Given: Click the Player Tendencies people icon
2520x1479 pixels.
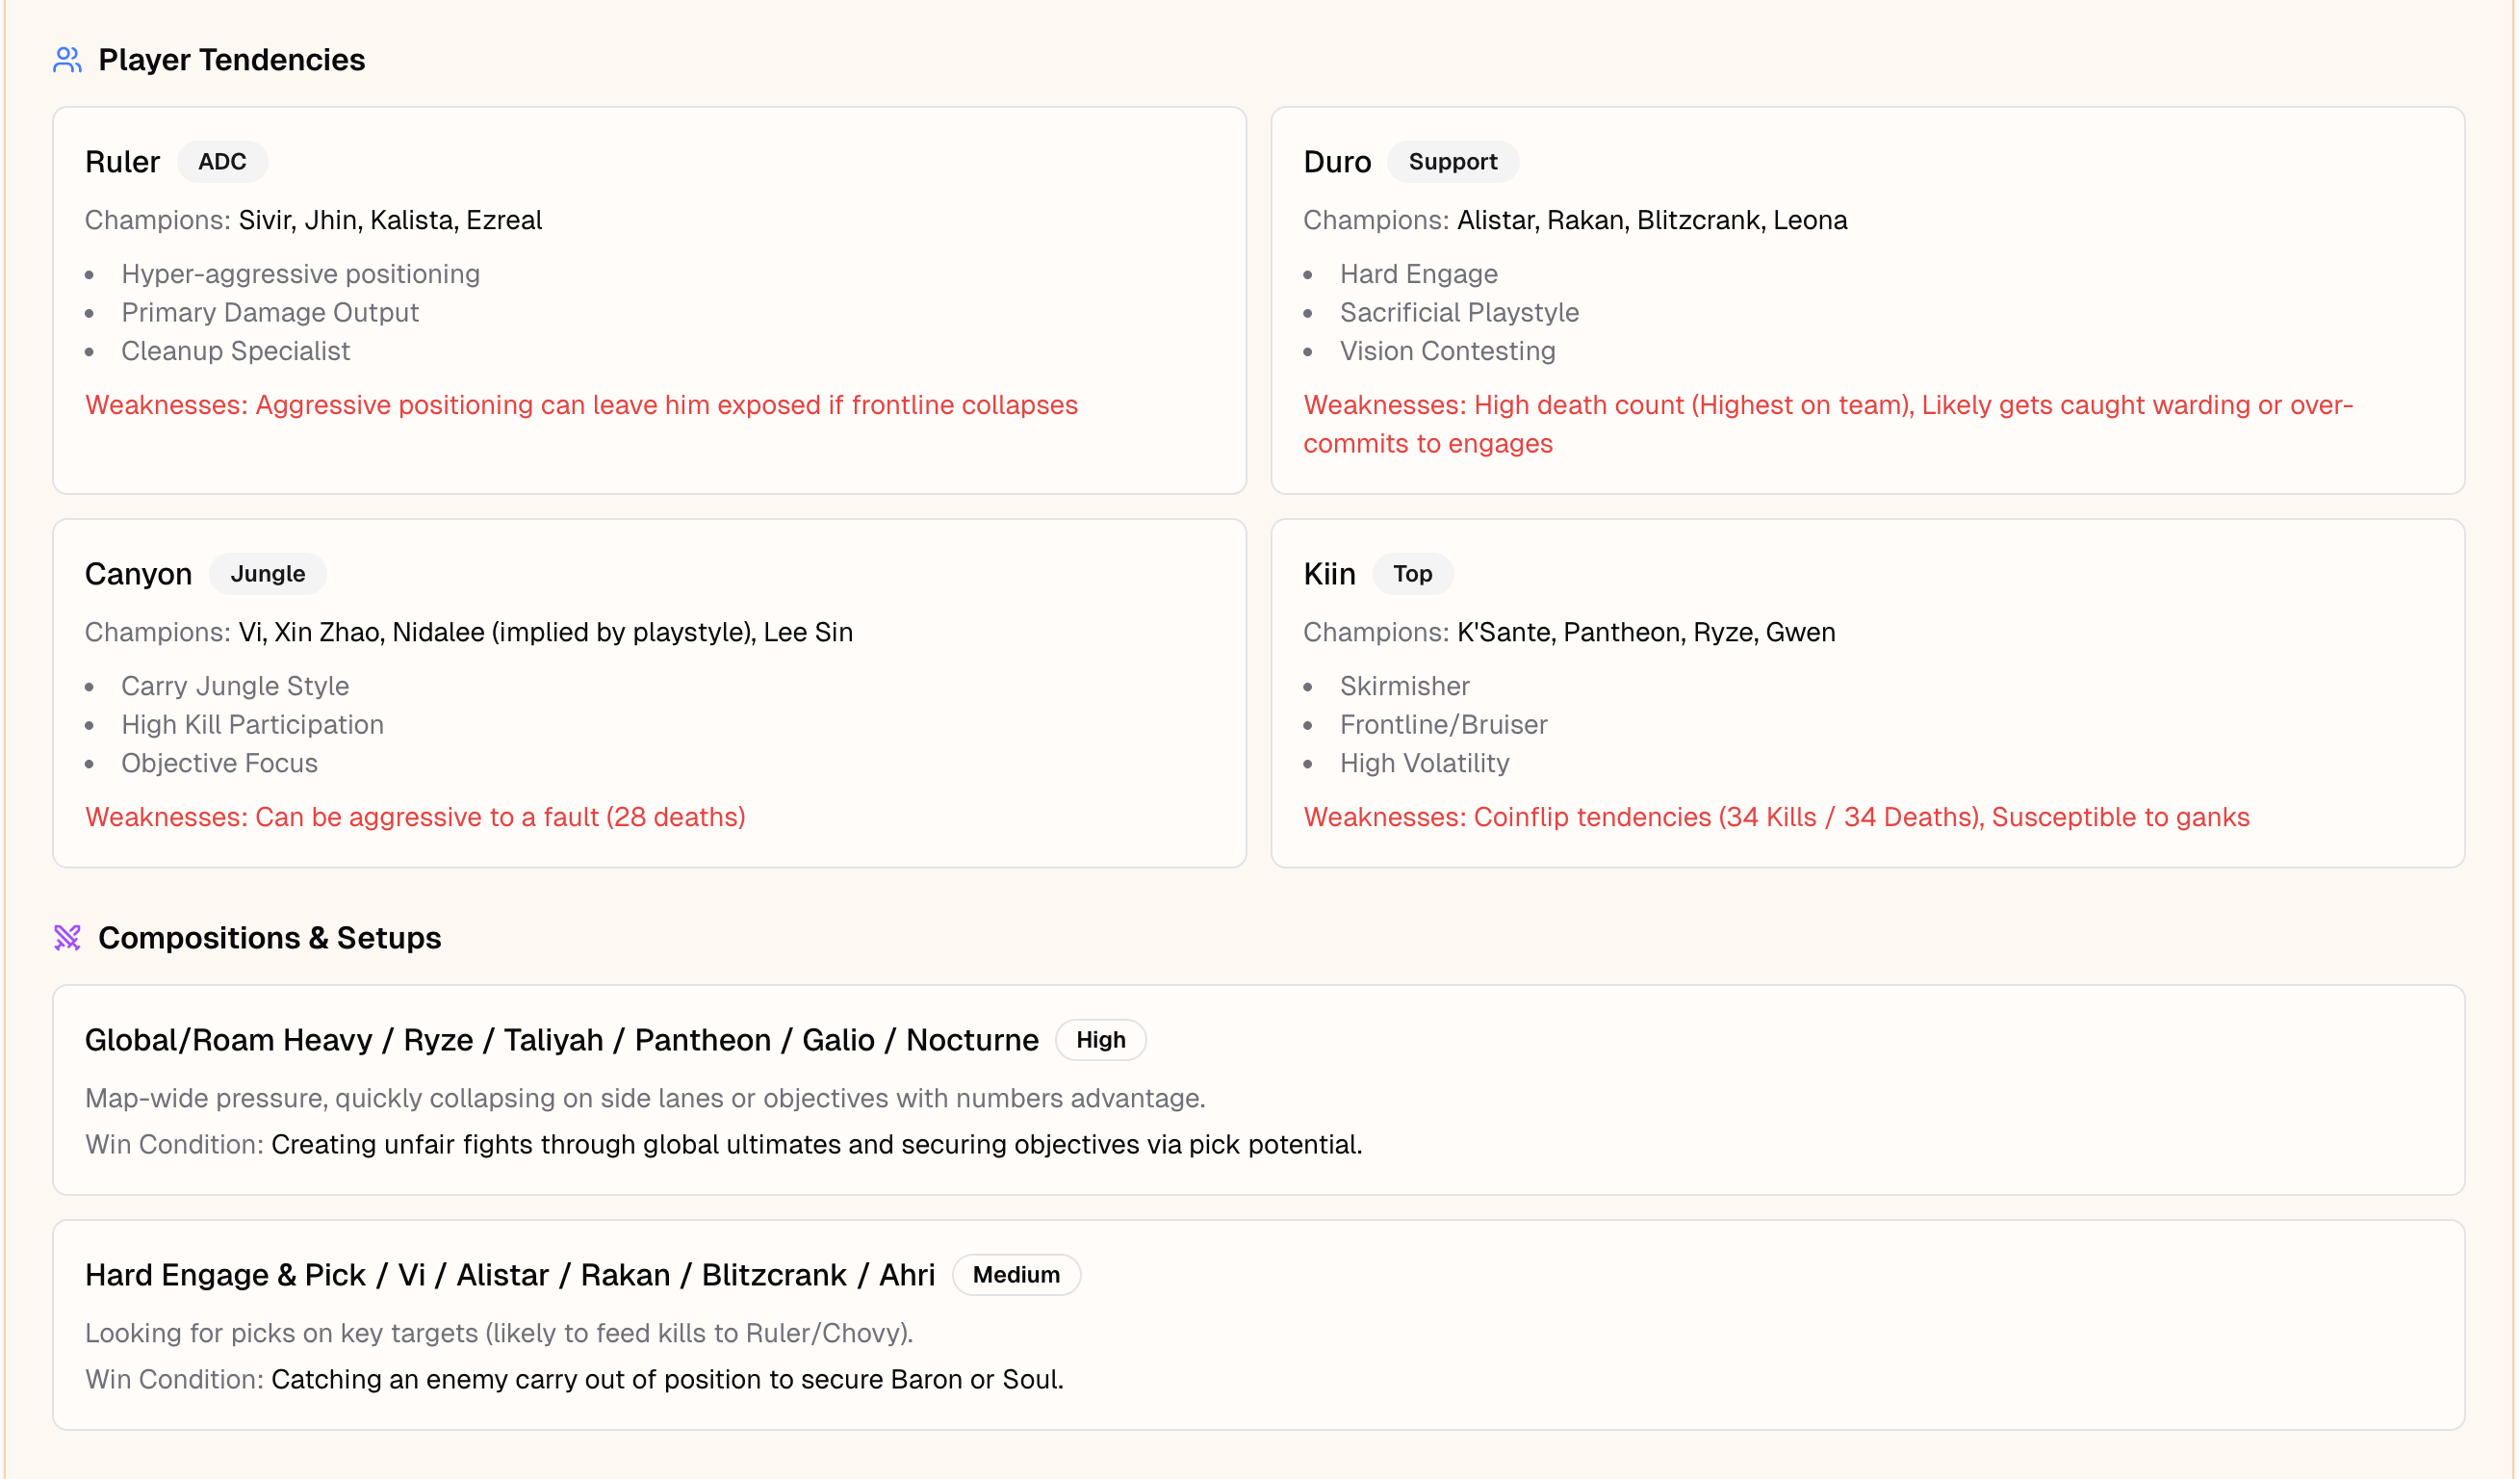Looking at the screenshot, I should 67,60.
